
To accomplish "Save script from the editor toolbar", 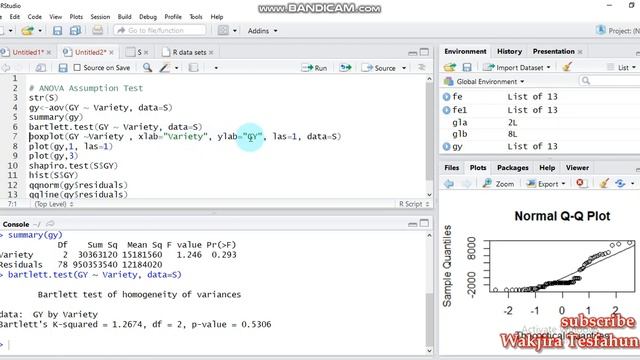I will [62, 68].
